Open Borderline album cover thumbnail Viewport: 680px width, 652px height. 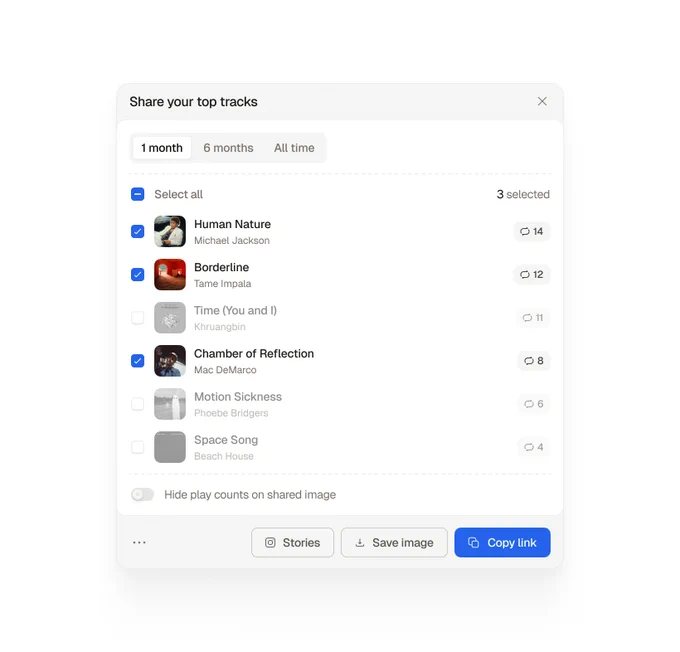click(x=170, y=275)
